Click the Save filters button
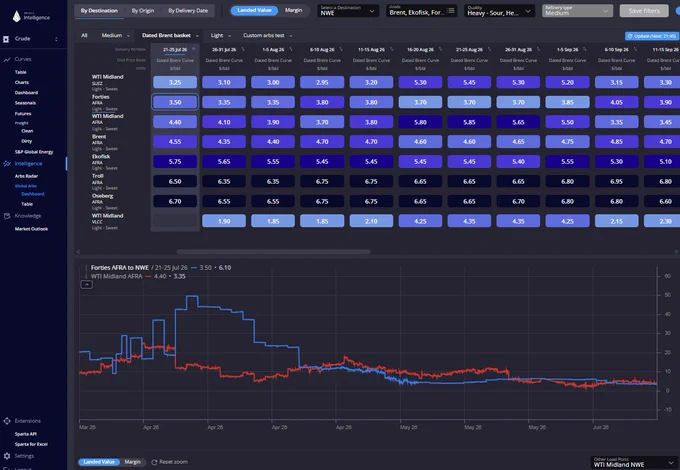 (x=644, y=11)
